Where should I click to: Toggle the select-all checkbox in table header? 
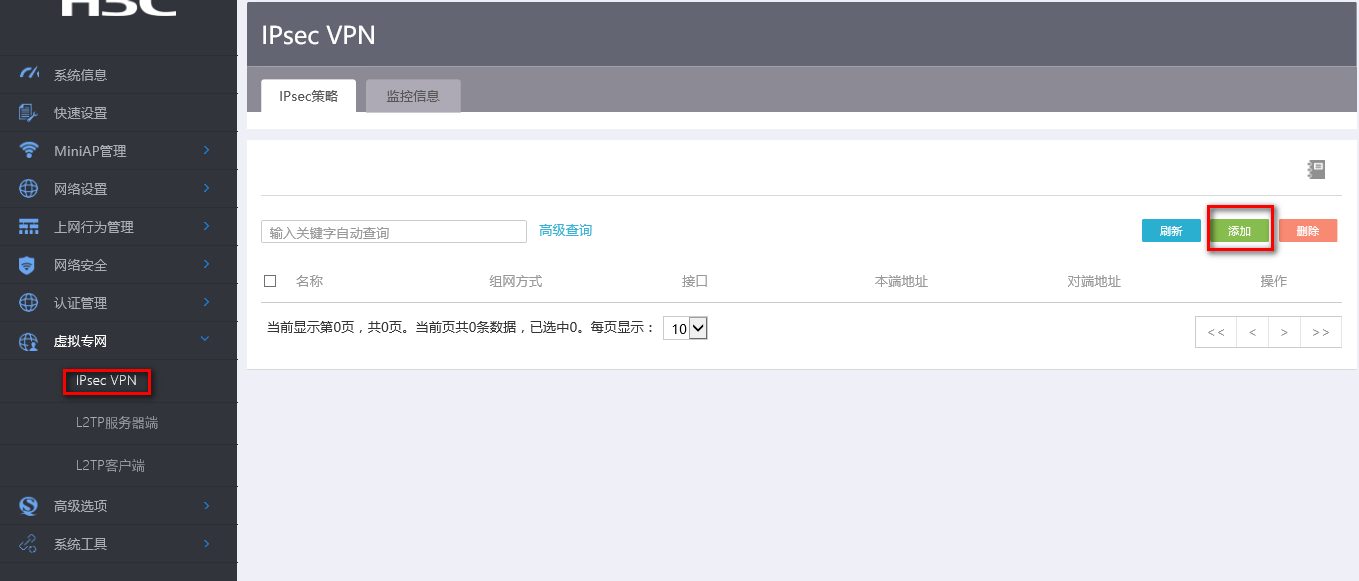click(270, 281)
